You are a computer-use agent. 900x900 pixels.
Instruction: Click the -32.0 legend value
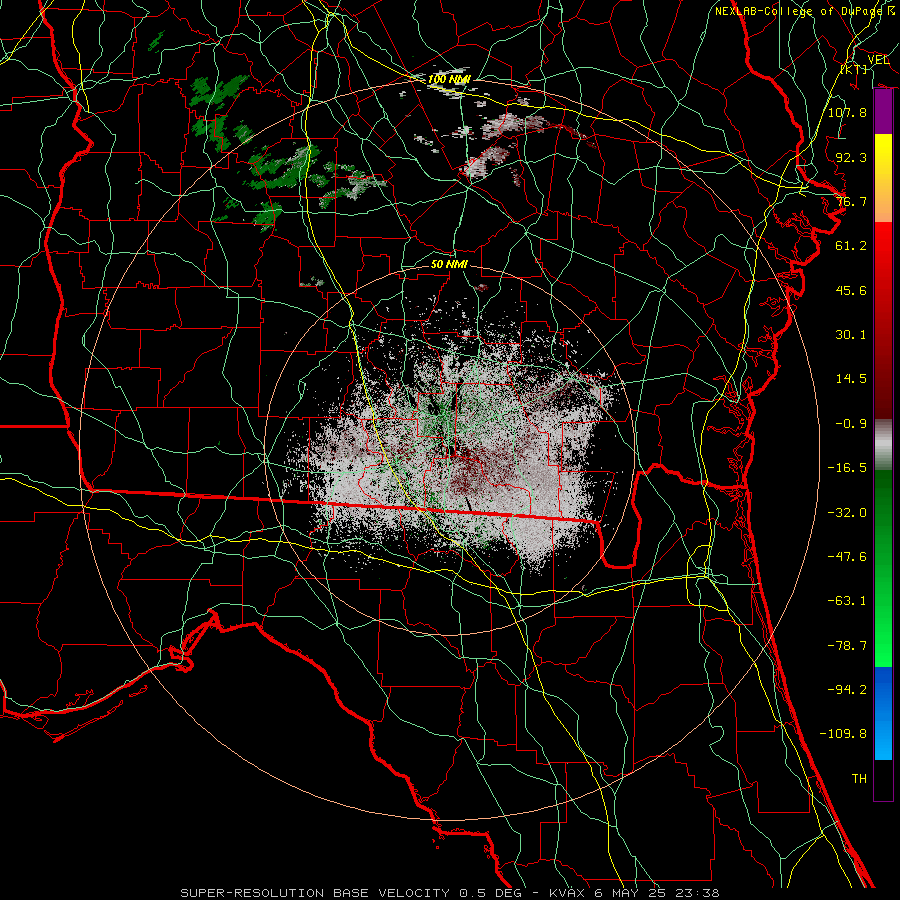coord(847,513)
